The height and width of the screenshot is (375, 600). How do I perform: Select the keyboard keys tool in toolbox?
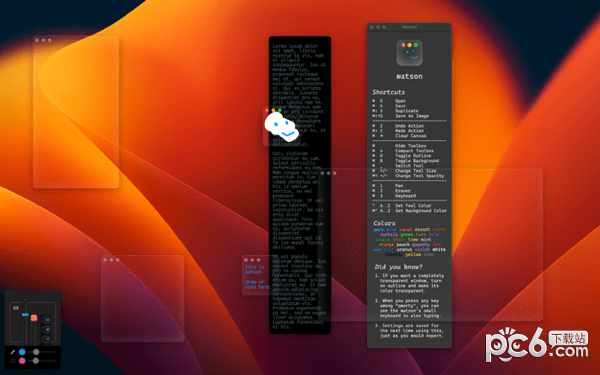(x=46, y=329)
